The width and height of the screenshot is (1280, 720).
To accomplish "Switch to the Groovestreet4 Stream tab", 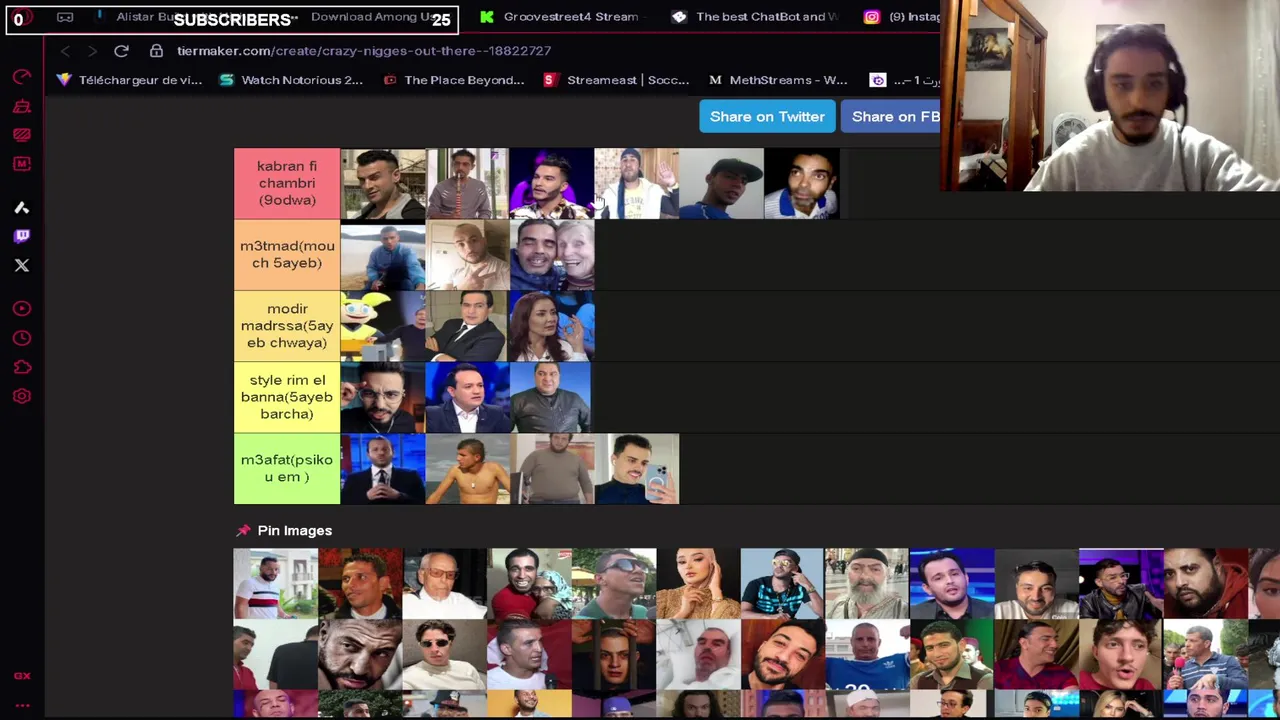I will pyautogui.click(x=560, y=17).
